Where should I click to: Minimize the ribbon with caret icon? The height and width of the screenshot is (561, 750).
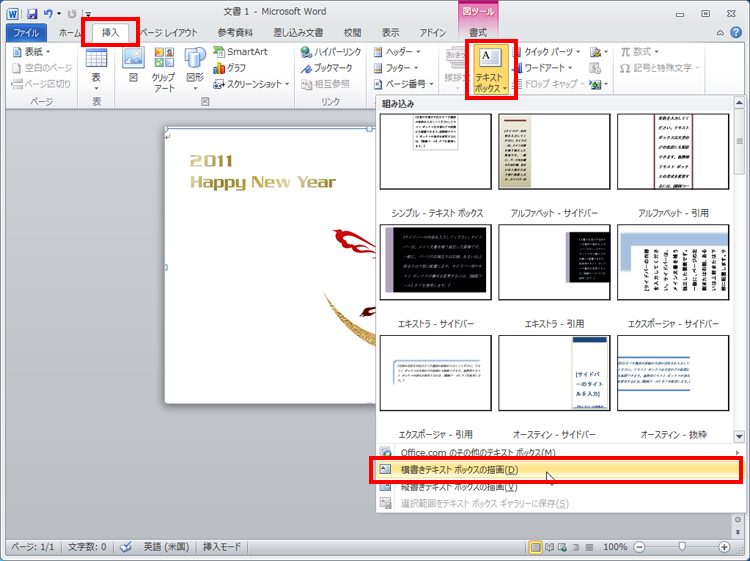[x=720, y=33]
